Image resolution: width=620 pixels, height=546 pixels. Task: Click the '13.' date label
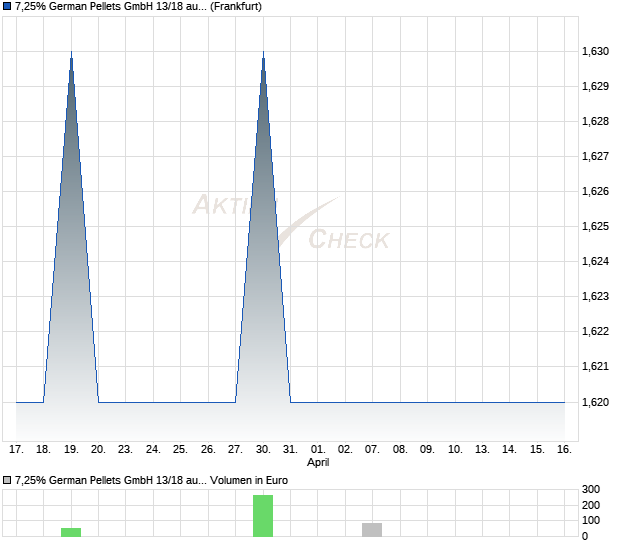(x=482, y=450)
